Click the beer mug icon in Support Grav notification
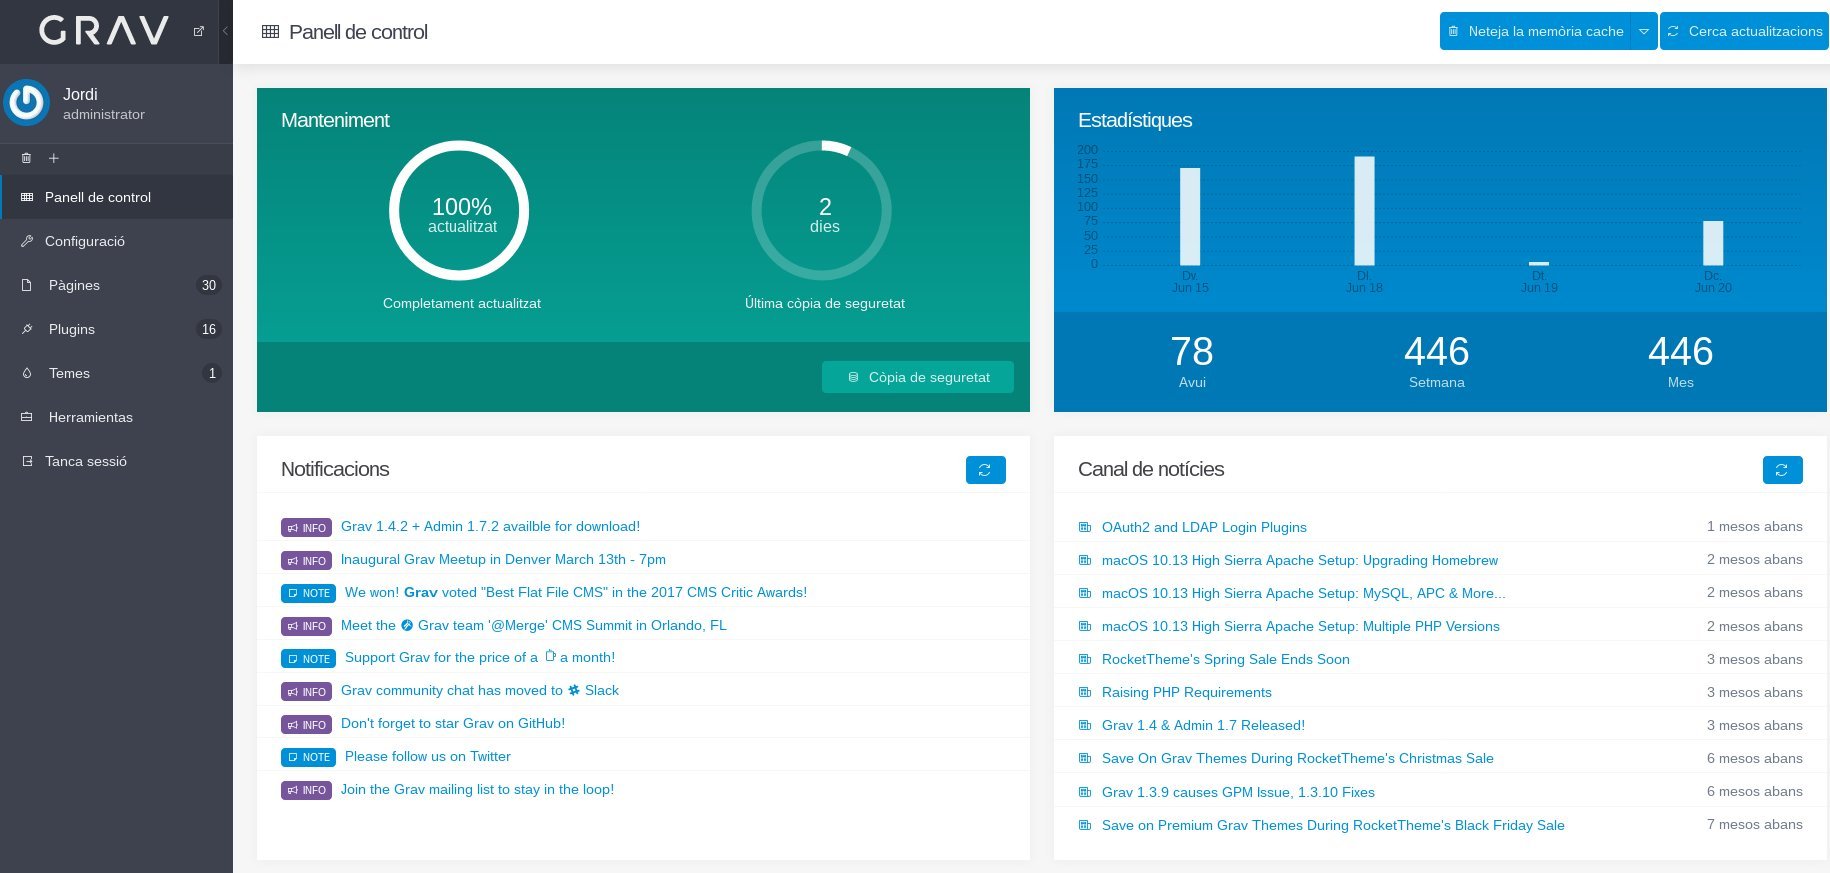Image resolution: width=1830 pixels, height=873 pixels. click(x=550, y=656)
